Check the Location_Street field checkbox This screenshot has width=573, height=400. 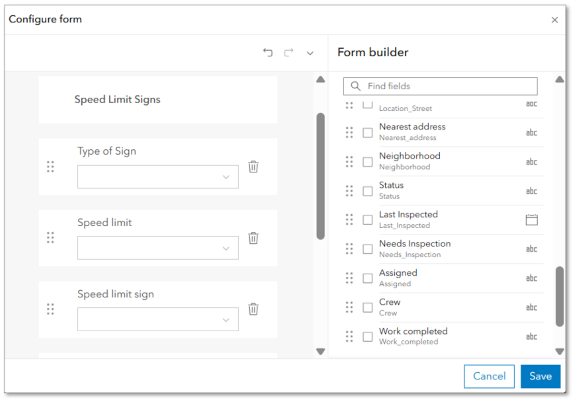368,105
